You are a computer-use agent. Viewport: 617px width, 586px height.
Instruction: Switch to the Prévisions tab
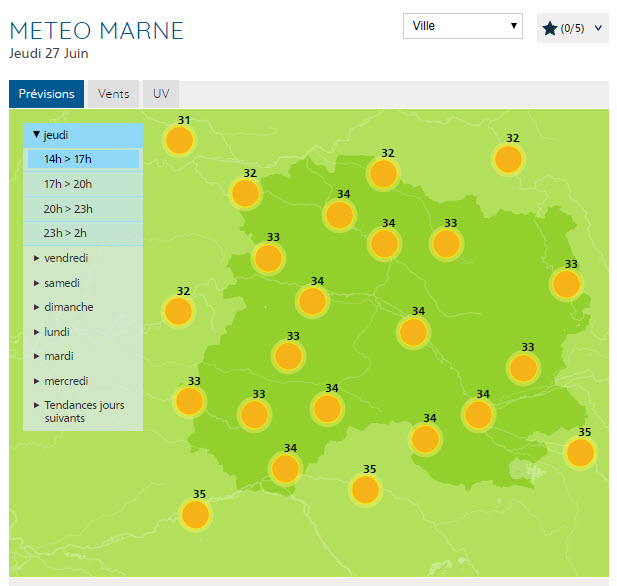click(x=46, y=94)
